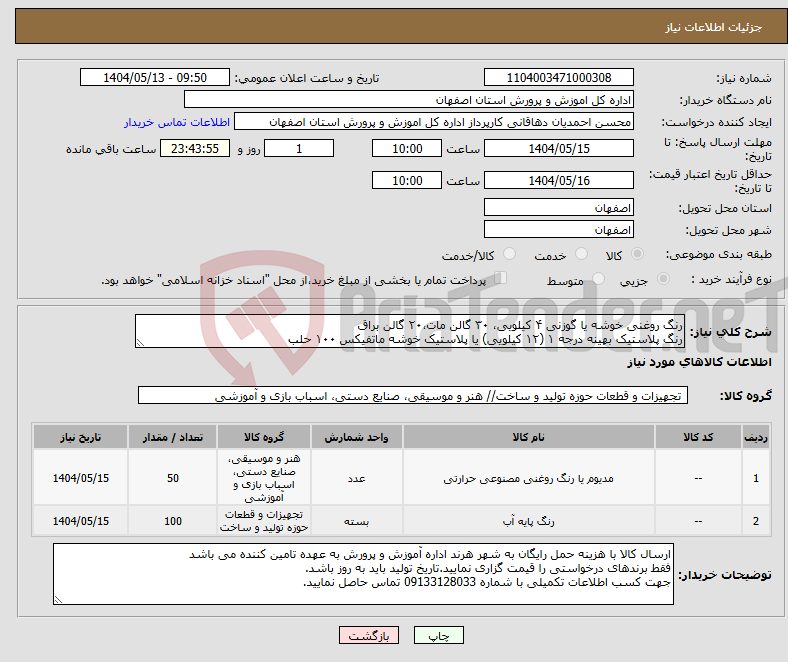788x662 pixels.
Task: Click the delivery city field اصفهان
Action: tap(559, 230)
